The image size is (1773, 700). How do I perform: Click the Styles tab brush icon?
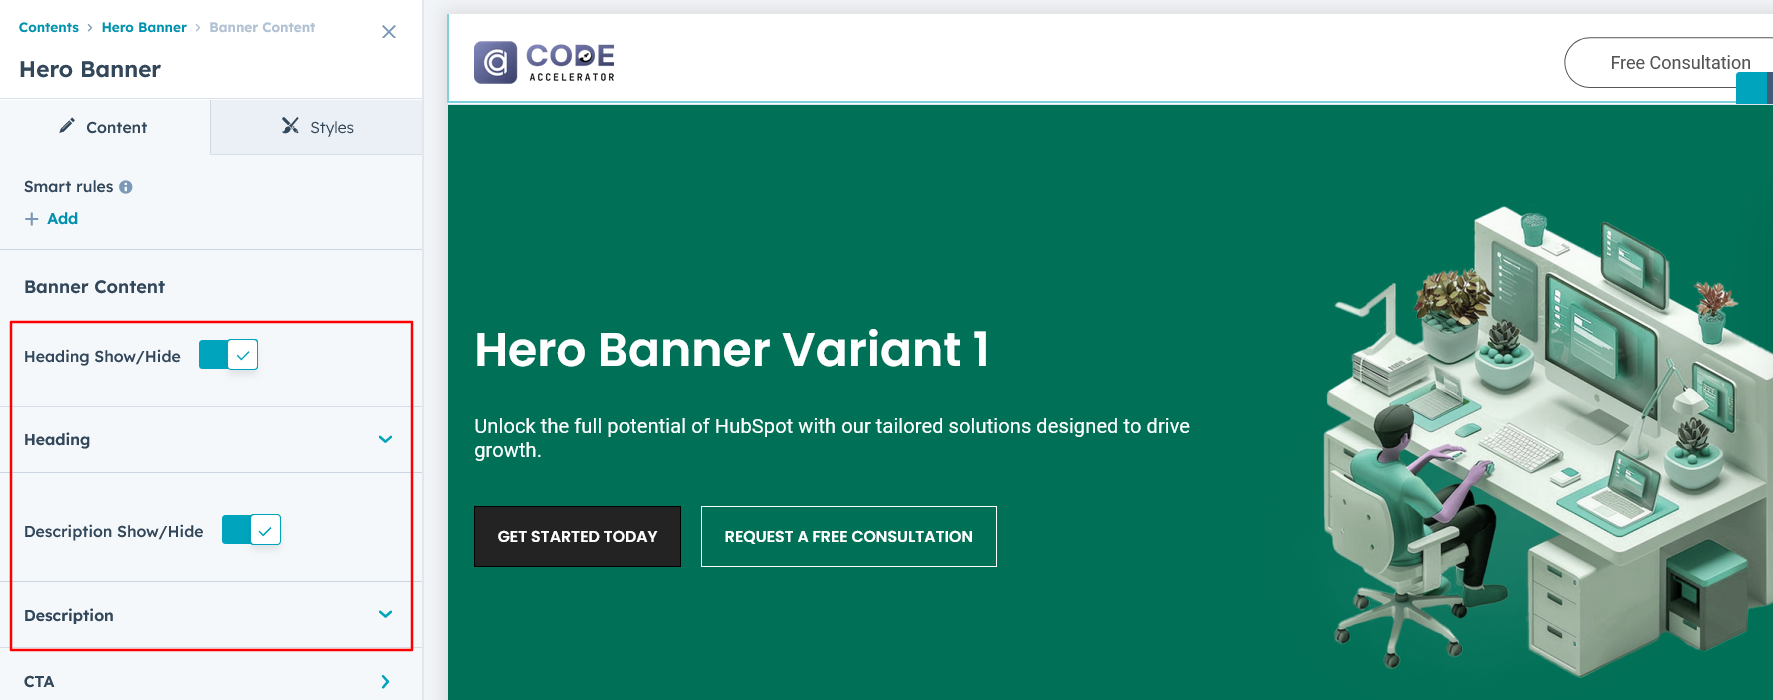click(x=290, y=126)
